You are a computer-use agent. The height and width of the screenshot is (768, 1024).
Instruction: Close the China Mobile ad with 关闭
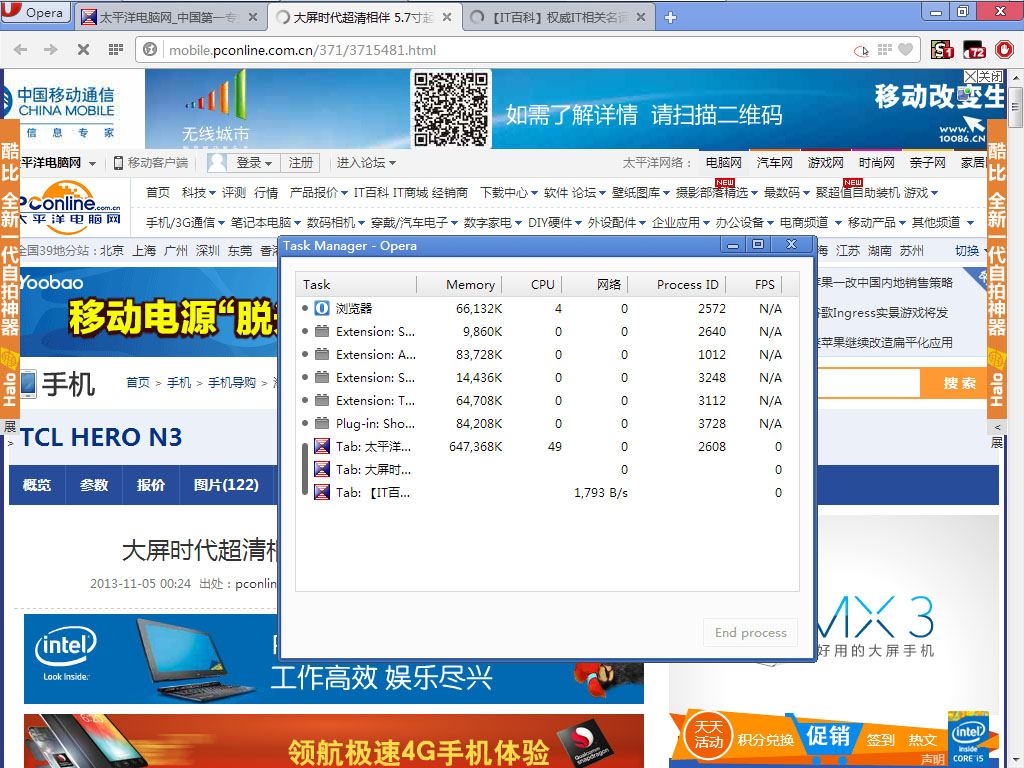coord(984,76)
